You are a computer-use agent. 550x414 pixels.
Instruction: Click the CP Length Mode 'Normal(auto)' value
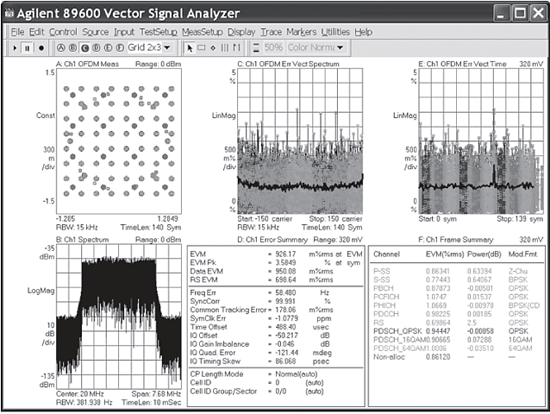(x=296, y=374)
